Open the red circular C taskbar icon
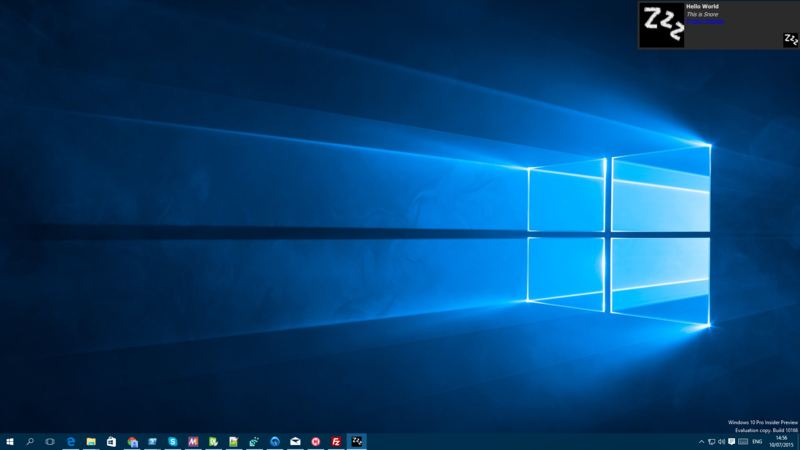The image size is (800, 450). tap(316, 442)
